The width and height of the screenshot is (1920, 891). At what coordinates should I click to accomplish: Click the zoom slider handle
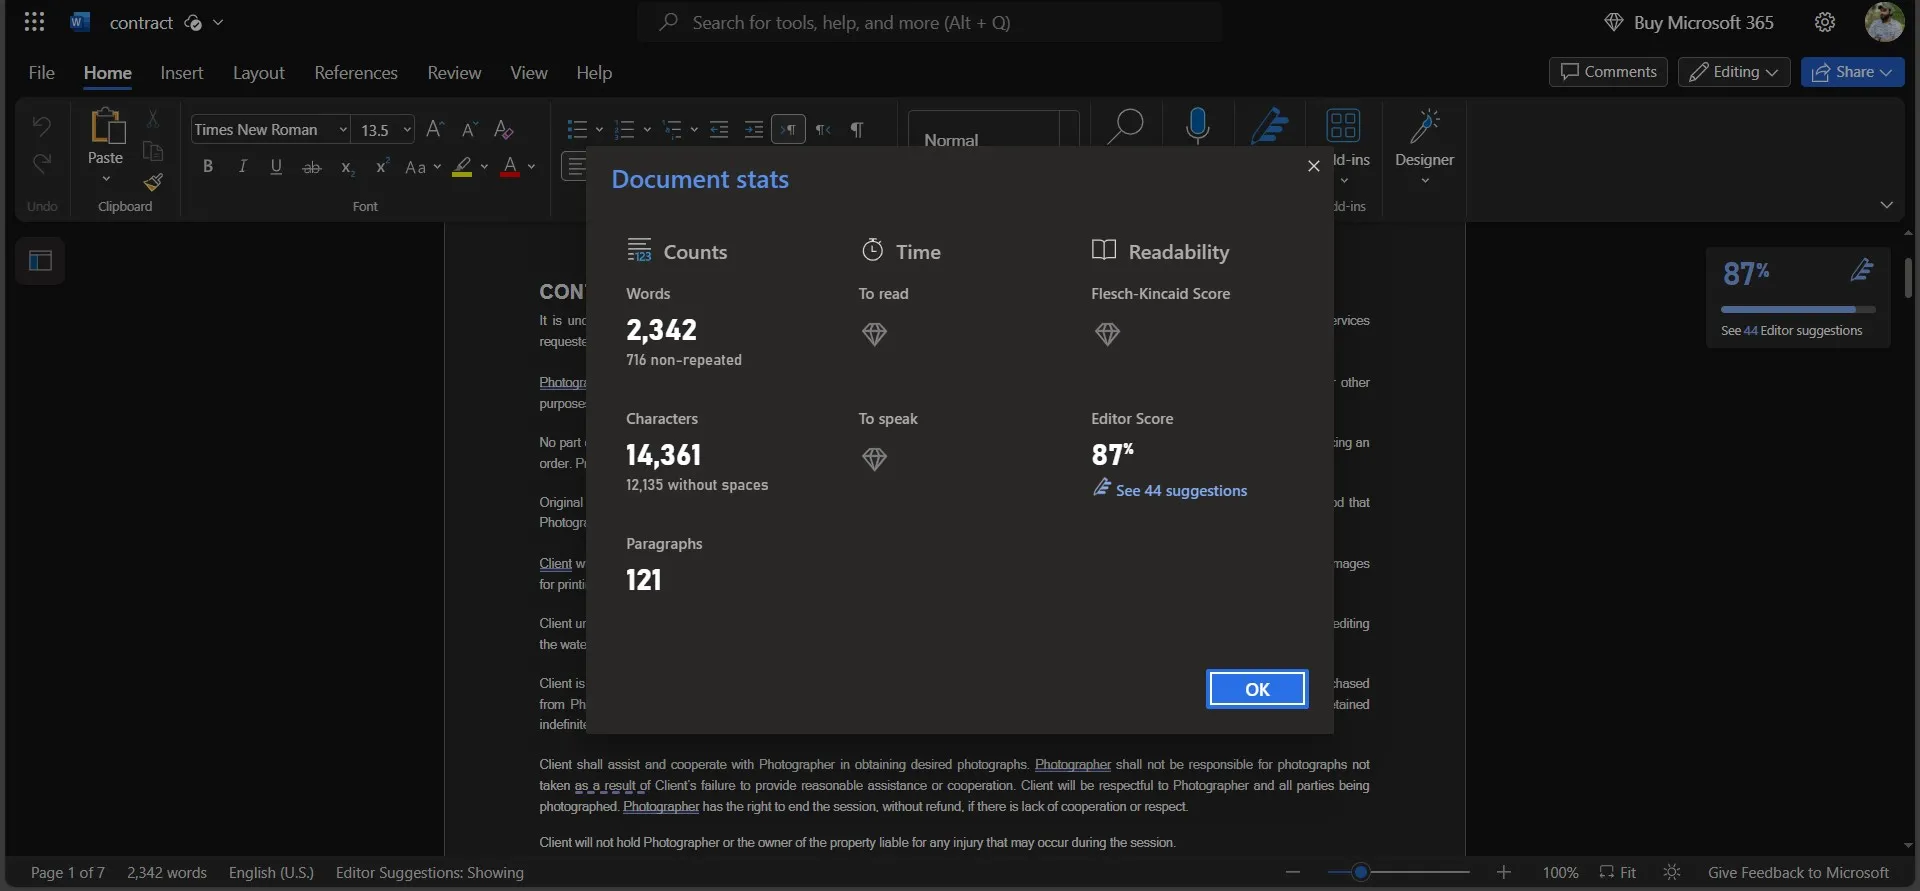[1360, 873]
